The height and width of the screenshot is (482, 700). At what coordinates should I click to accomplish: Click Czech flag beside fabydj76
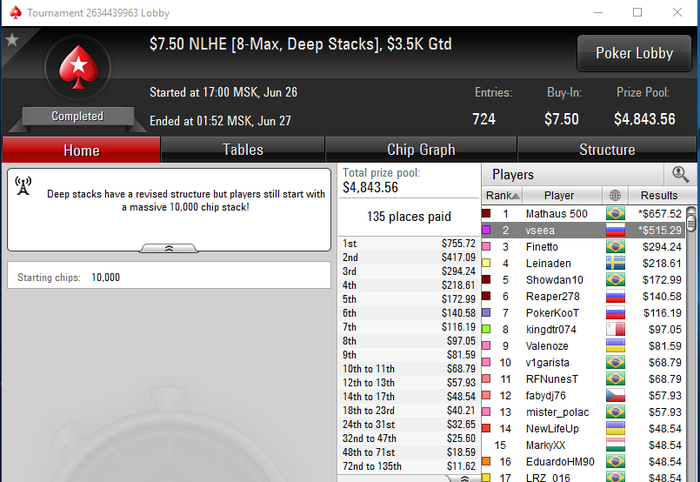pyautogui.click(x=615, y=395)
